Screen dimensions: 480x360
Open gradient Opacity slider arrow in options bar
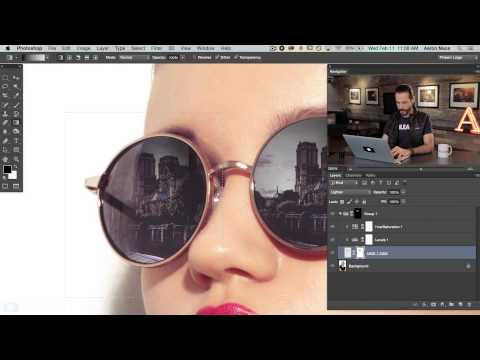183,58
